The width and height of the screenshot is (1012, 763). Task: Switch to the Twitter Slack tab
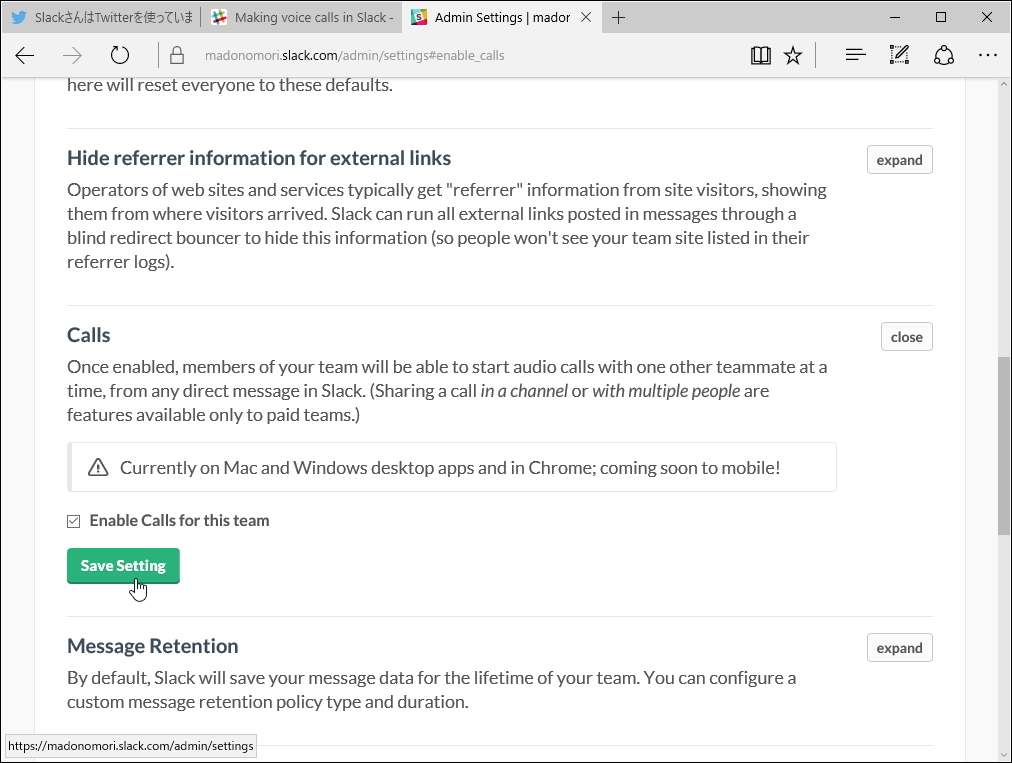[x=102, y=17]
